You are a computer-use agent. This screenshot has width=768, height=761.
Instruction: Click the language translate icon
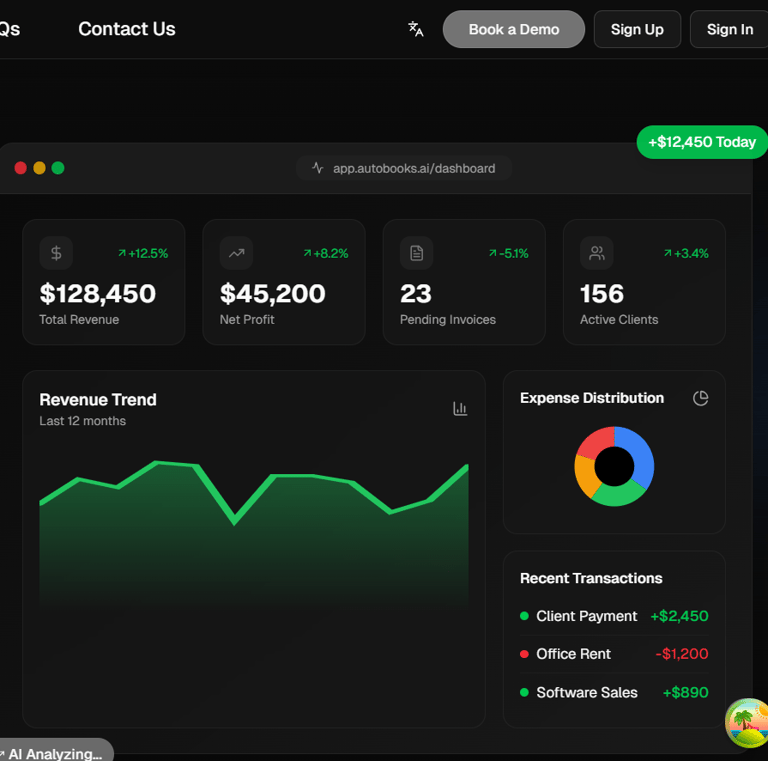[415, 29]
